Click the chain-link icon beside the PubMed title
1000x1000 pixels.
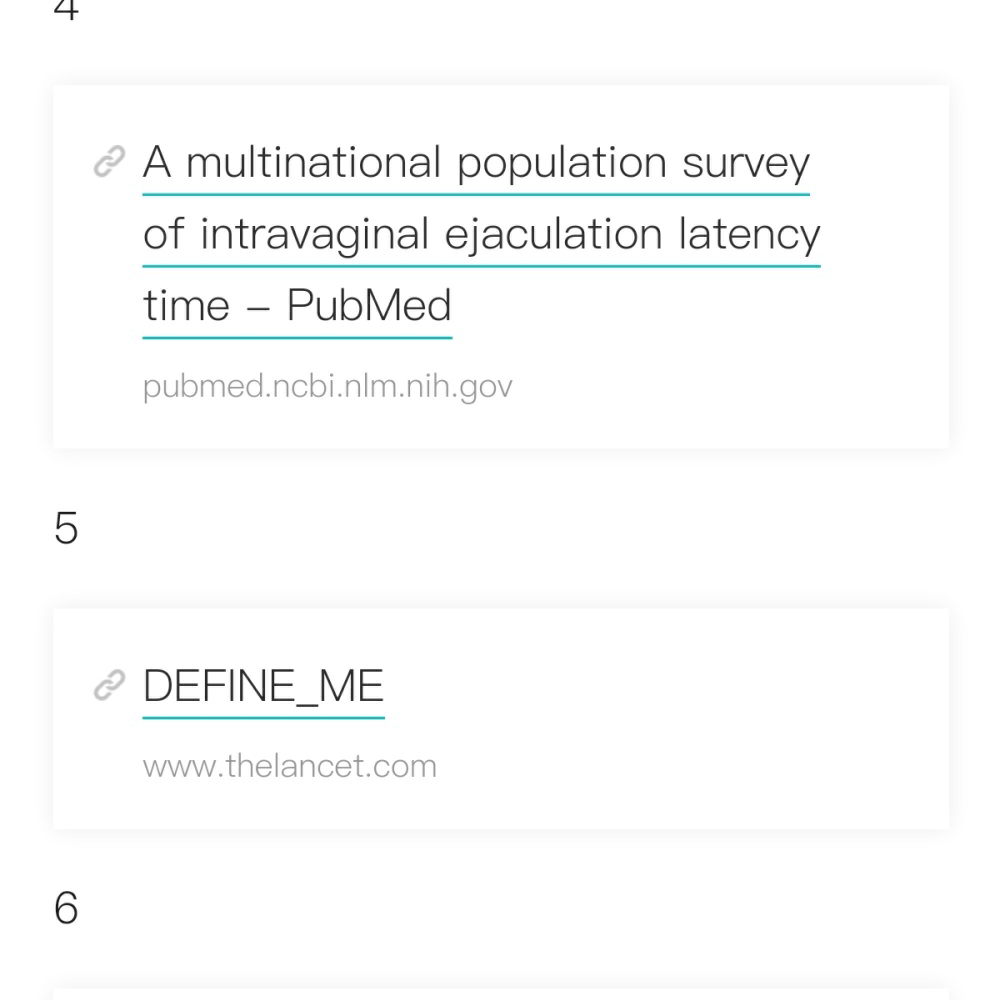[x=110, y=161]
